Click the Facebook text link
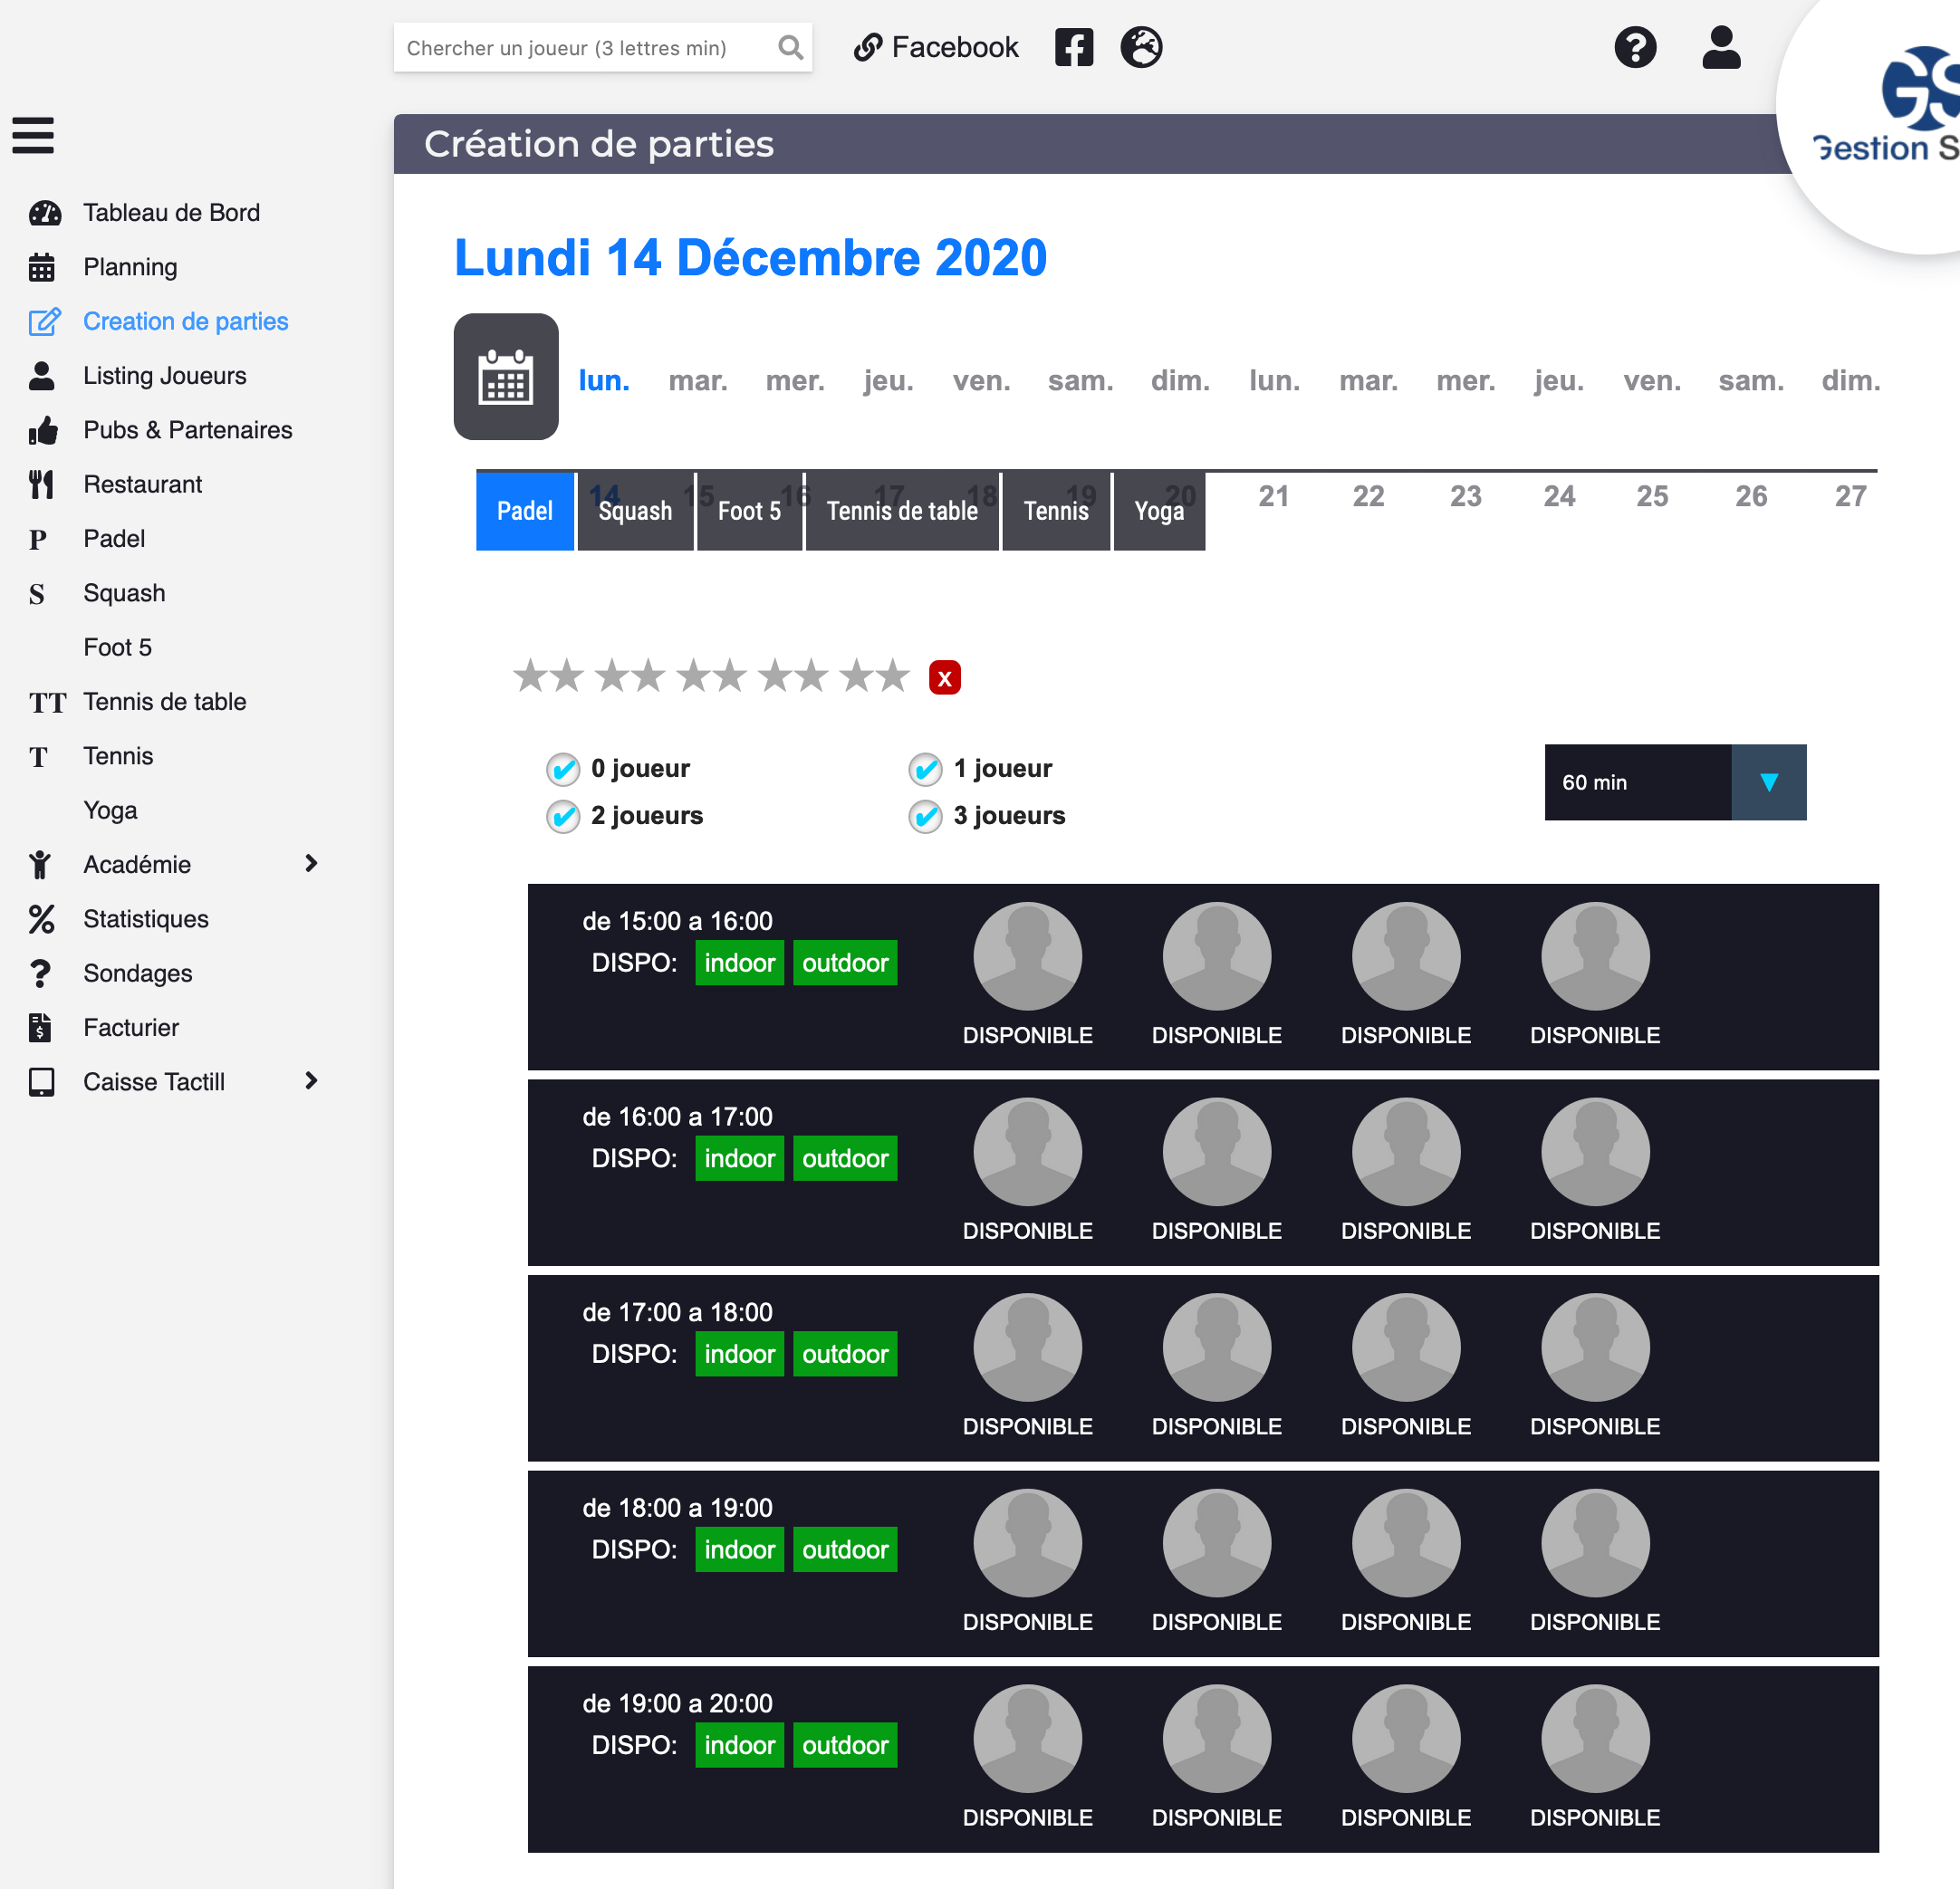This screenshot has height=1889, width=1960. 954,47
